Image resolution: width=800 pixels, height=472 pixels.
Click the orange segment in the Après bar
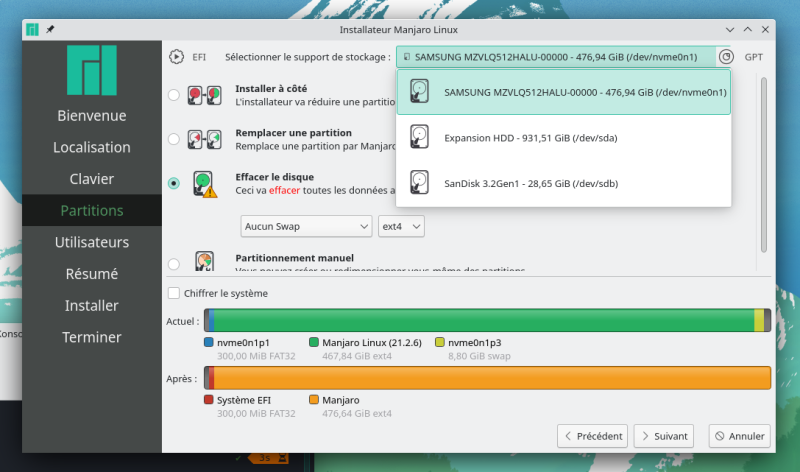(492, 378)
